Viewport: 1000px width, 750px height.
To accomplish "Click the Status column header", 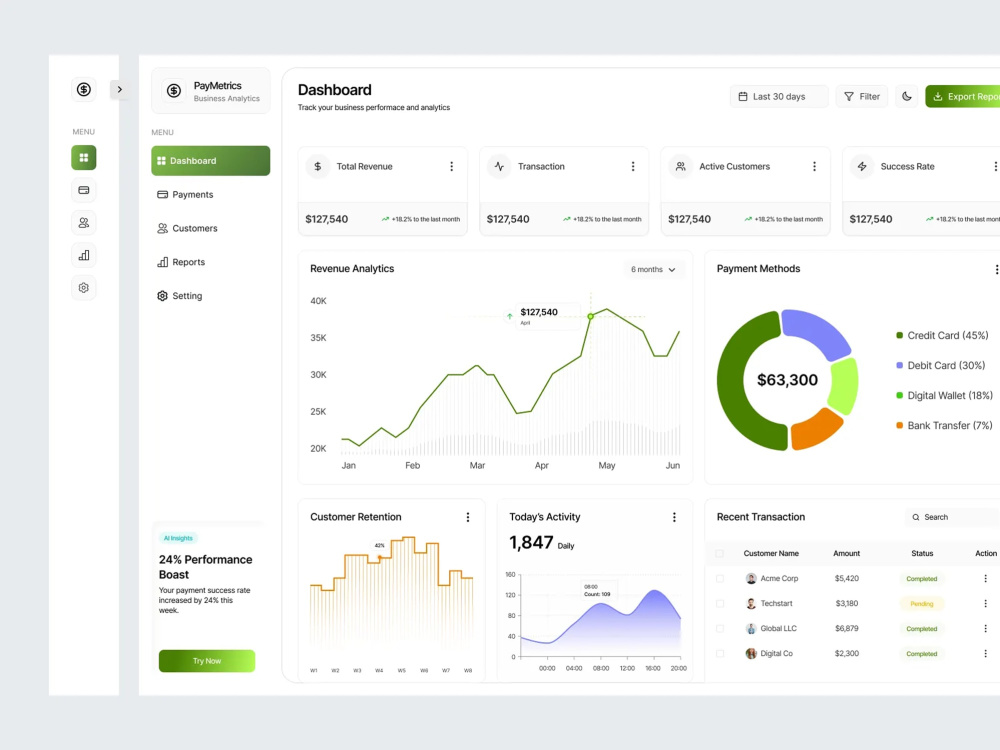I will coord(922,554).
